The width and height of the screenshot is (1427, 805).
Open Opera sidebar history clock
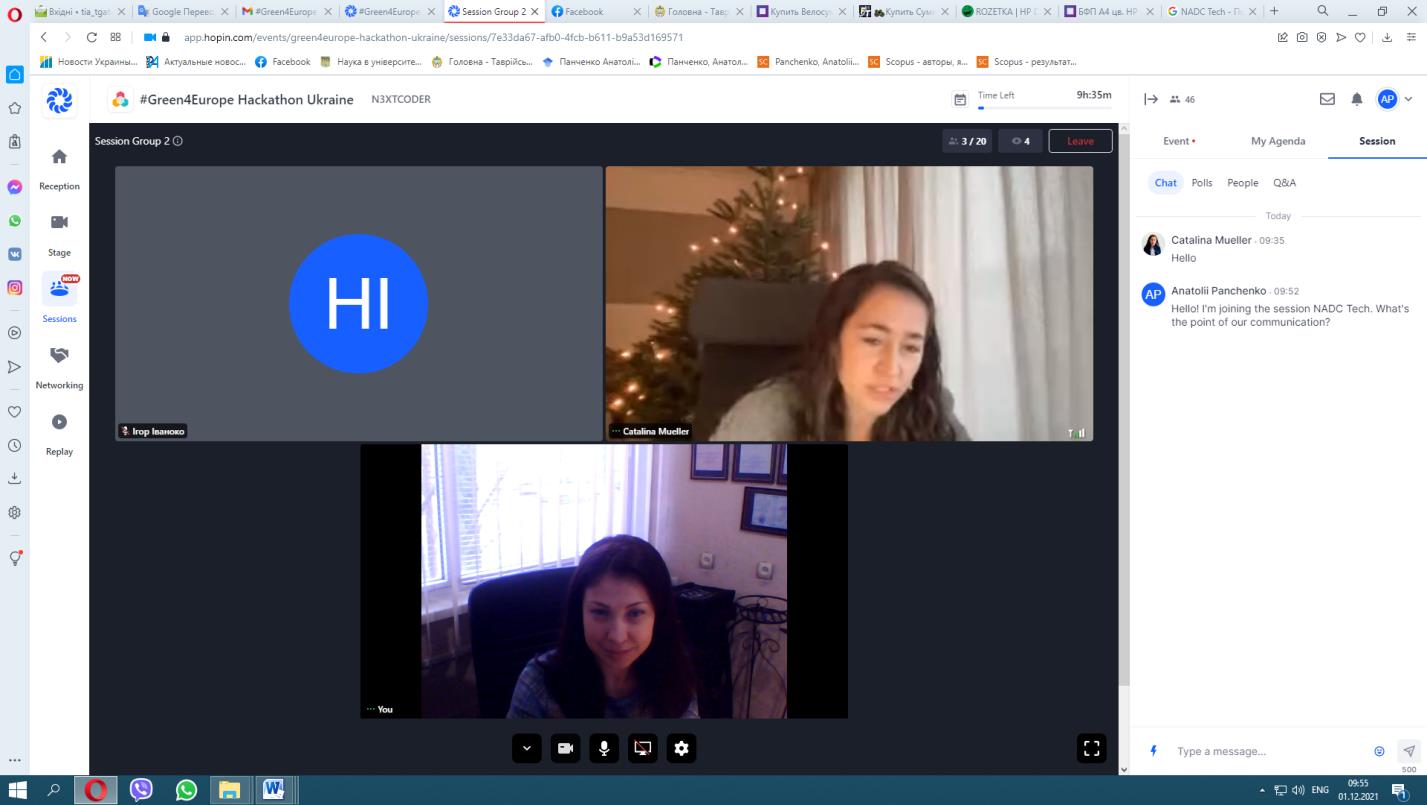click(14, 445)
